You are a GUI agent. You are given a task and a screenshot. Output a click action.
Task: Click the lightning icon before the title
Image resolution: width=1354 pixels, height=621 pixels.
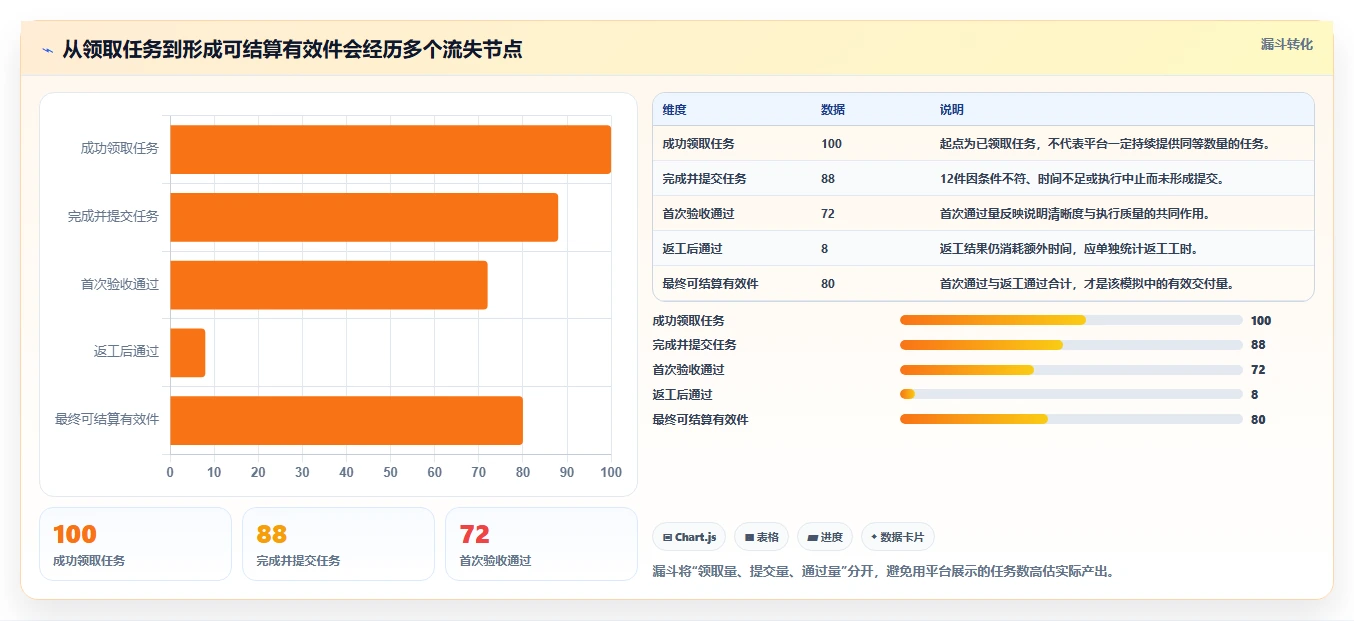click(x=47, y=50)
